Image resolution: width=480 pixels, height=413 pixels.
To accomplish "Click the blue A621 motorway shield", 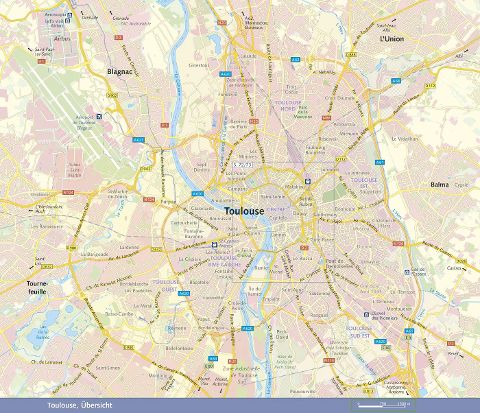I will (x=138, y=140).
